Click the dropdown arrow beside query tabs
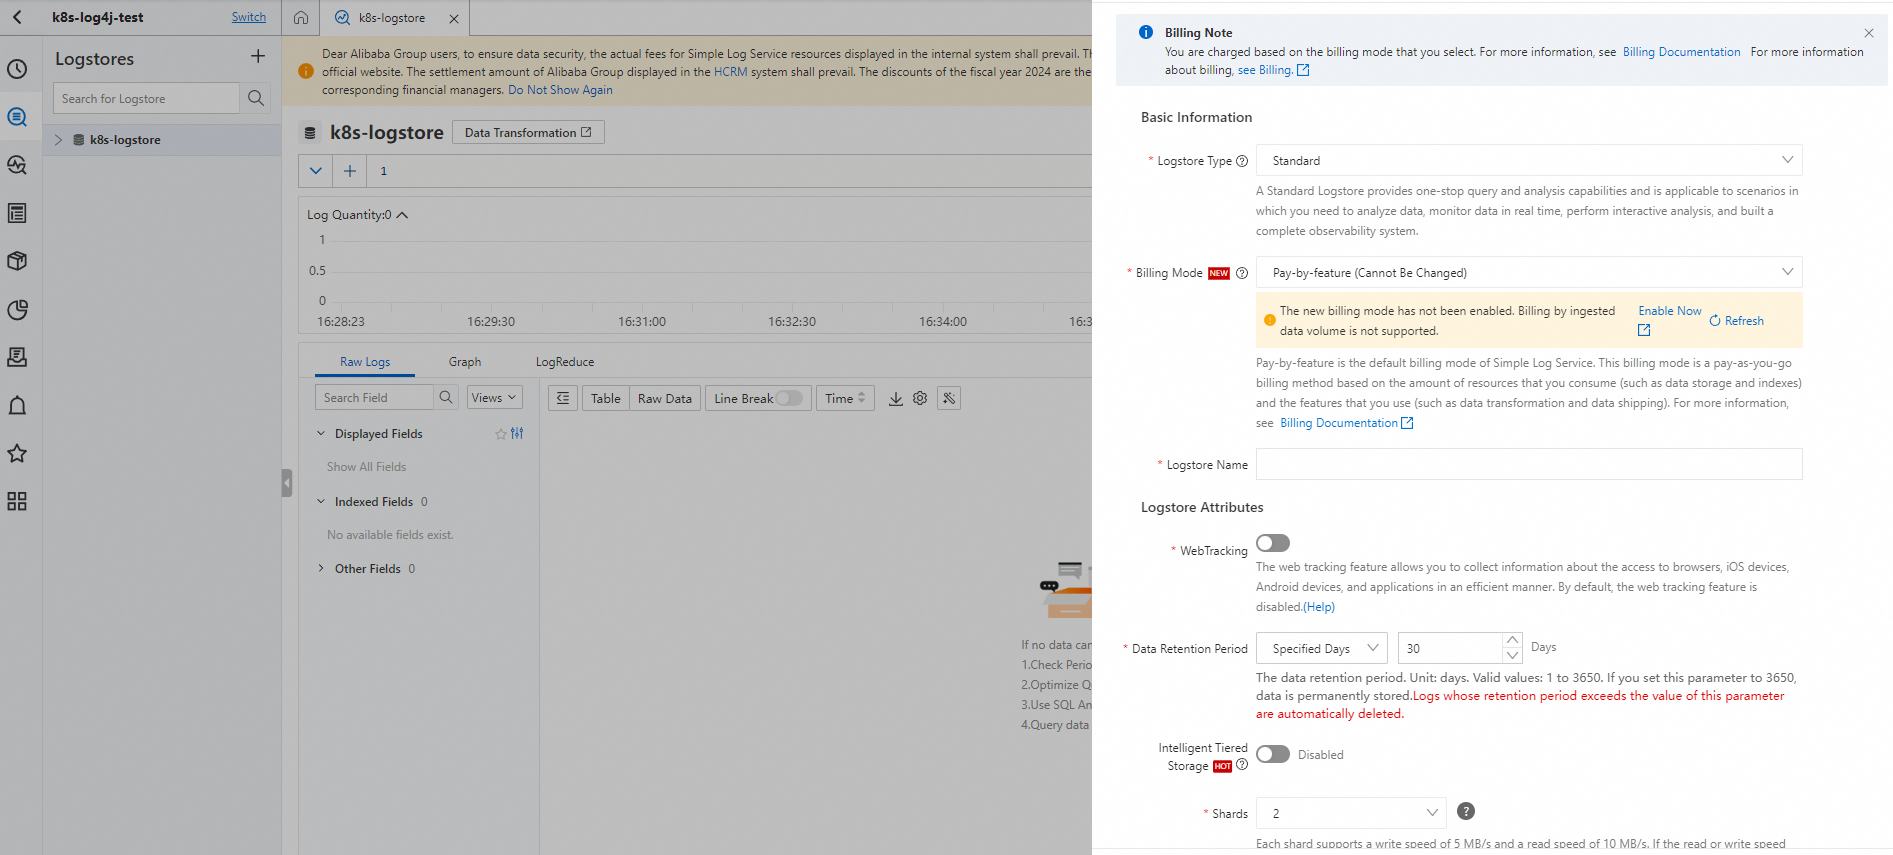 point(316,171)
